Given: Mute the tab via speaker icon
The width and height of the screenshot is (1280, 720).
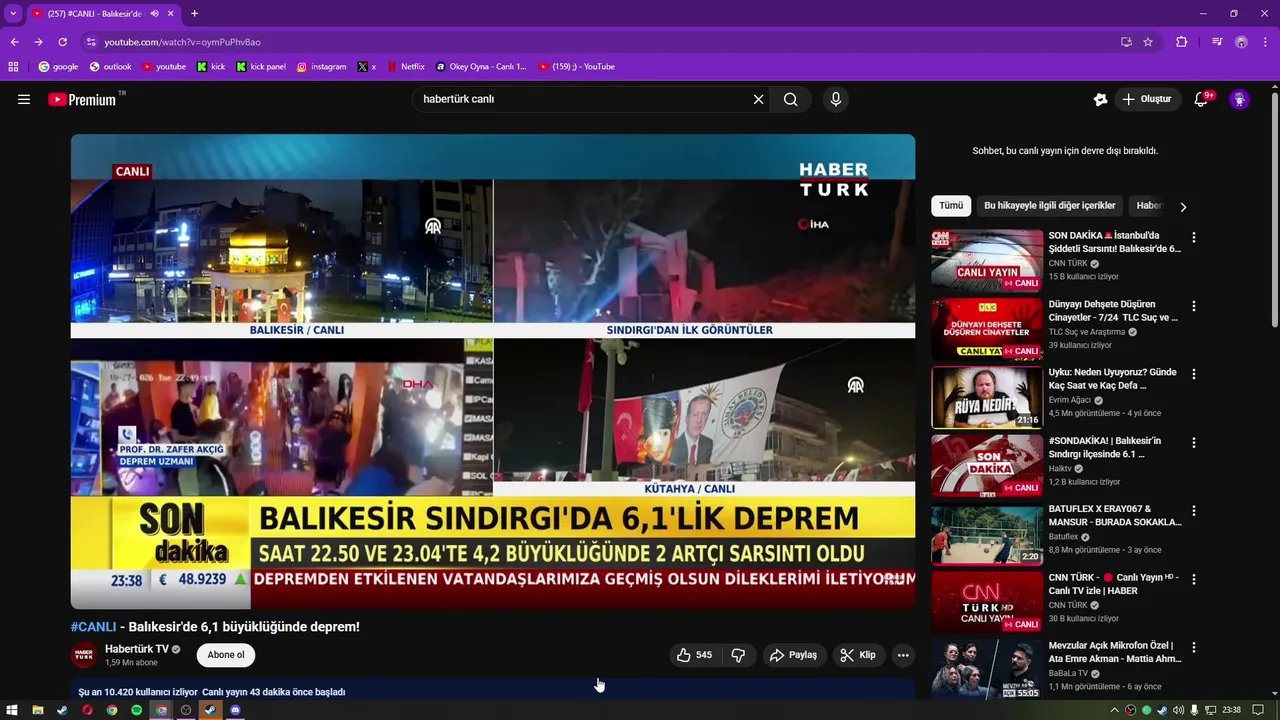Looking at the screenshot, I should [154, 14].
